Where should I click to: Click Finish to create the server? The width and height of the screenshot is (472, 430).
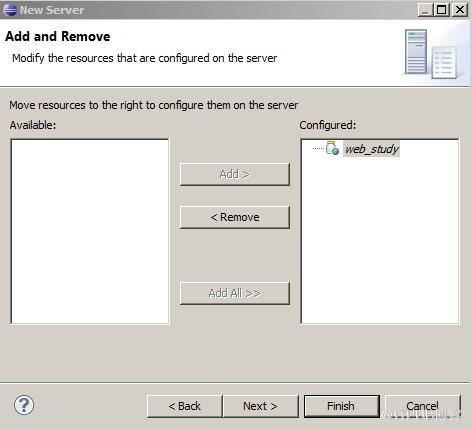click(341, 406)
